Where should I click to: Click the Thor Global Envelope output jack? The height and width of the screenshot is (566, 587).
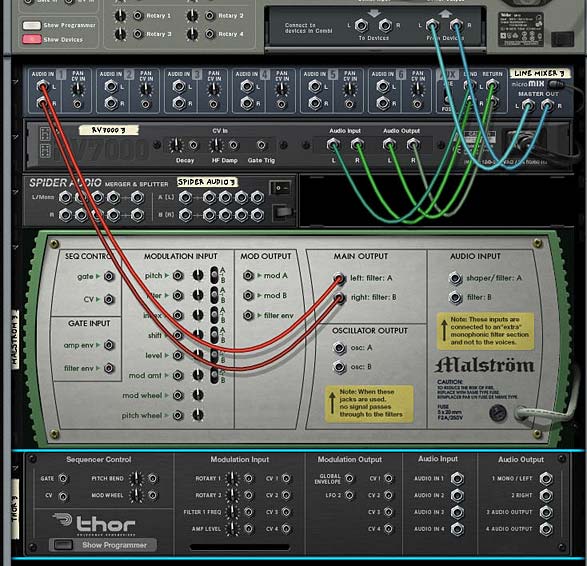click(x=349, y=478)
